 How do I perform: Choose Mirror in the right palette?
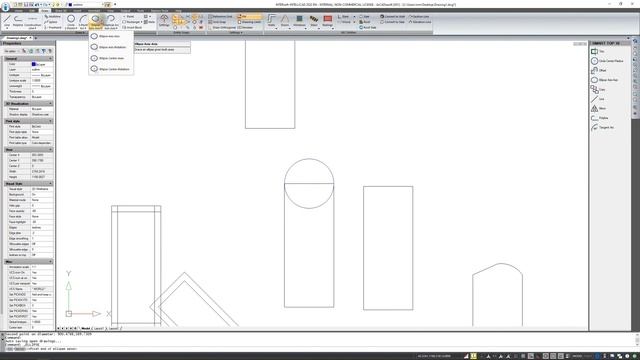pyautogui.click(x=598, y=108)
